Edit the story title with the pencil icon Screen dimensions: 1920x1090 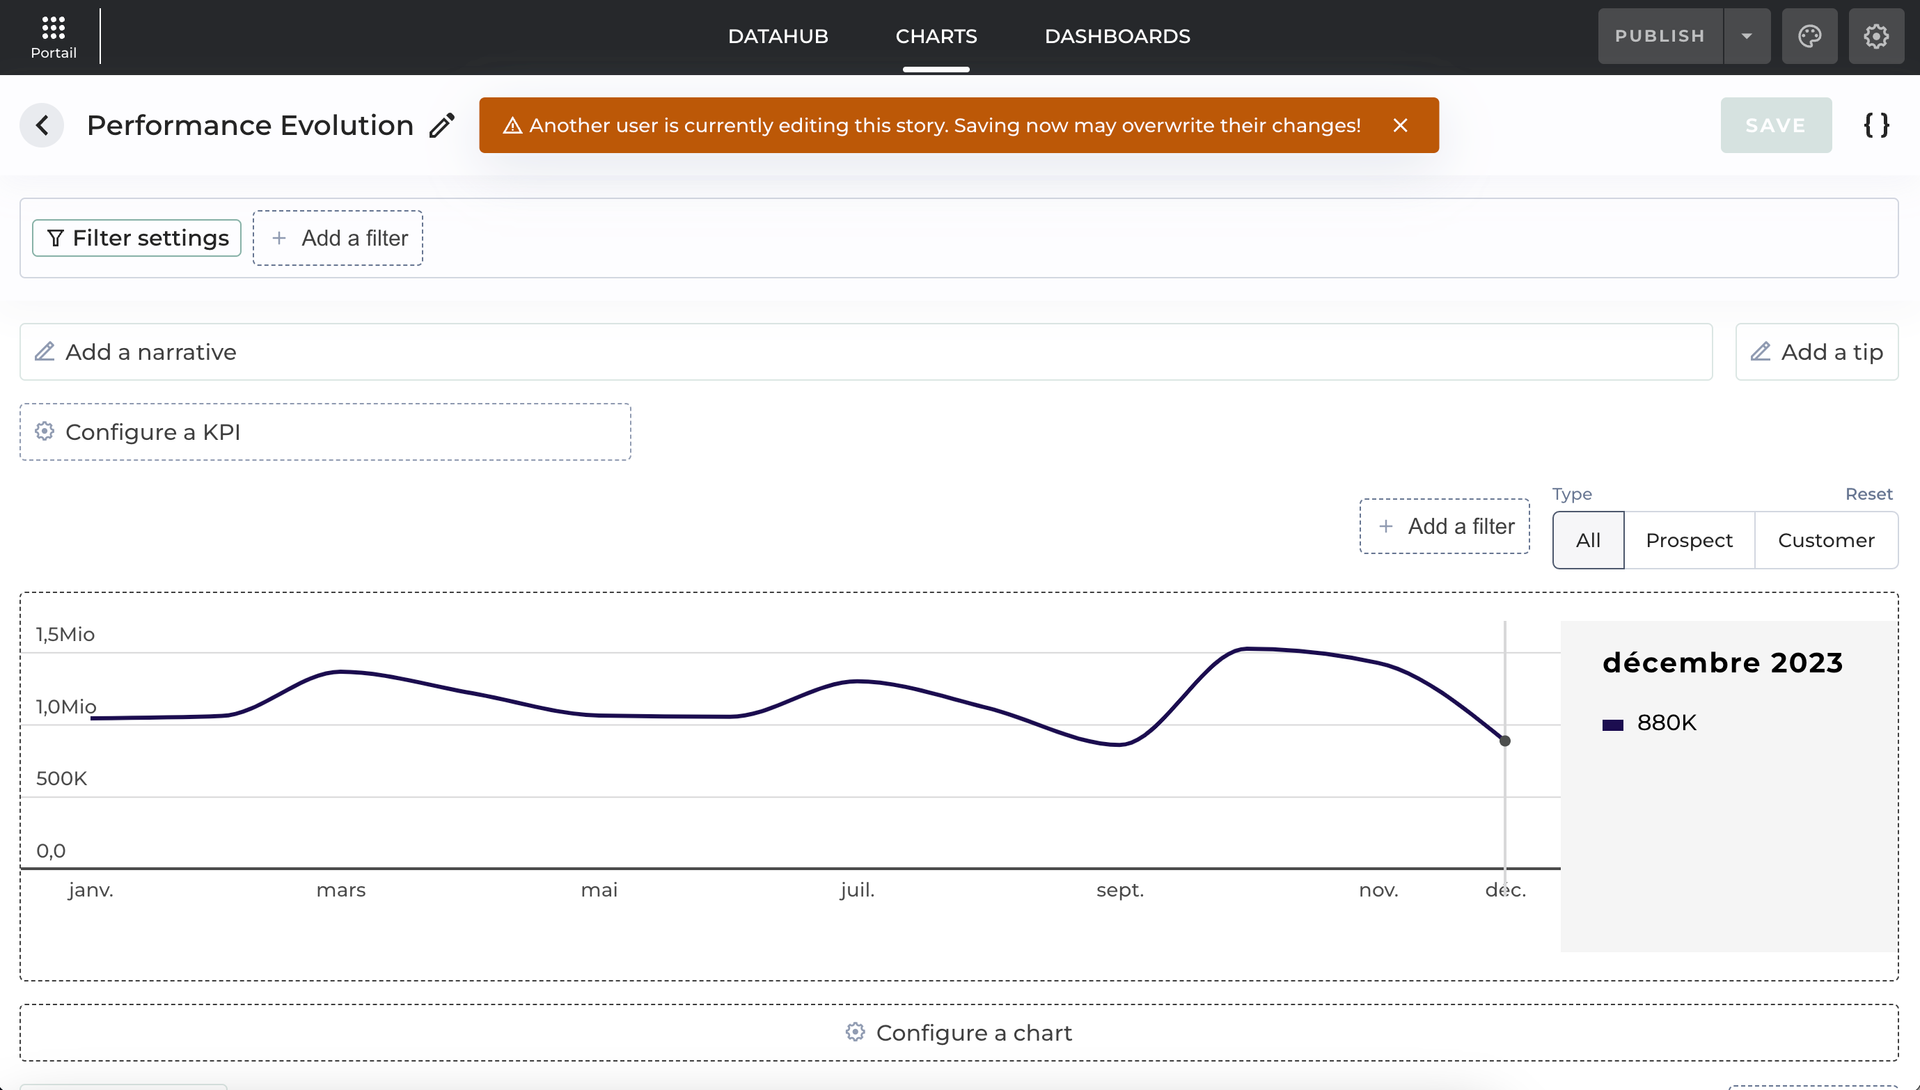(442, 125)
